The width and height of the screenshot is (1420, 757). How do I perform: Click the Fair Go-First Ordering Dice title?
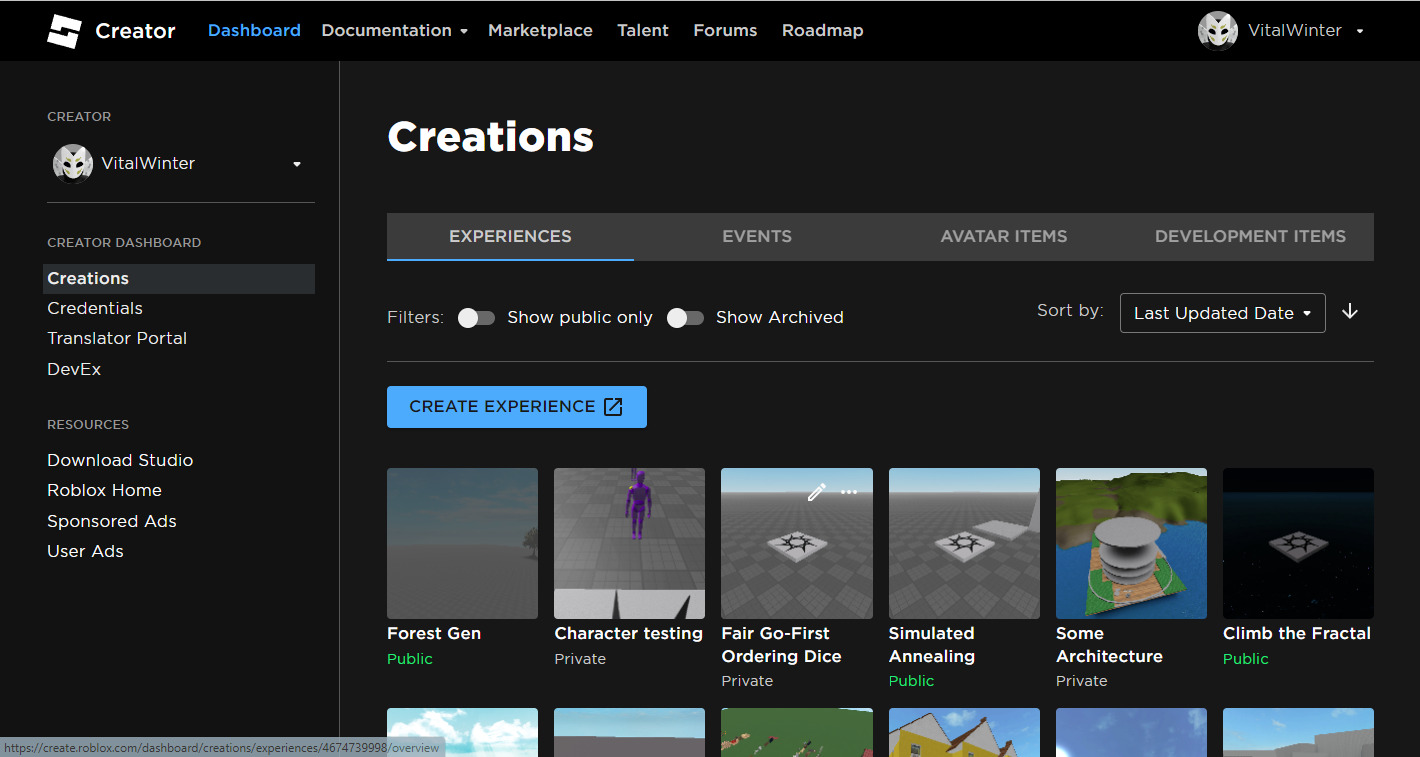[x=781, y=645]
